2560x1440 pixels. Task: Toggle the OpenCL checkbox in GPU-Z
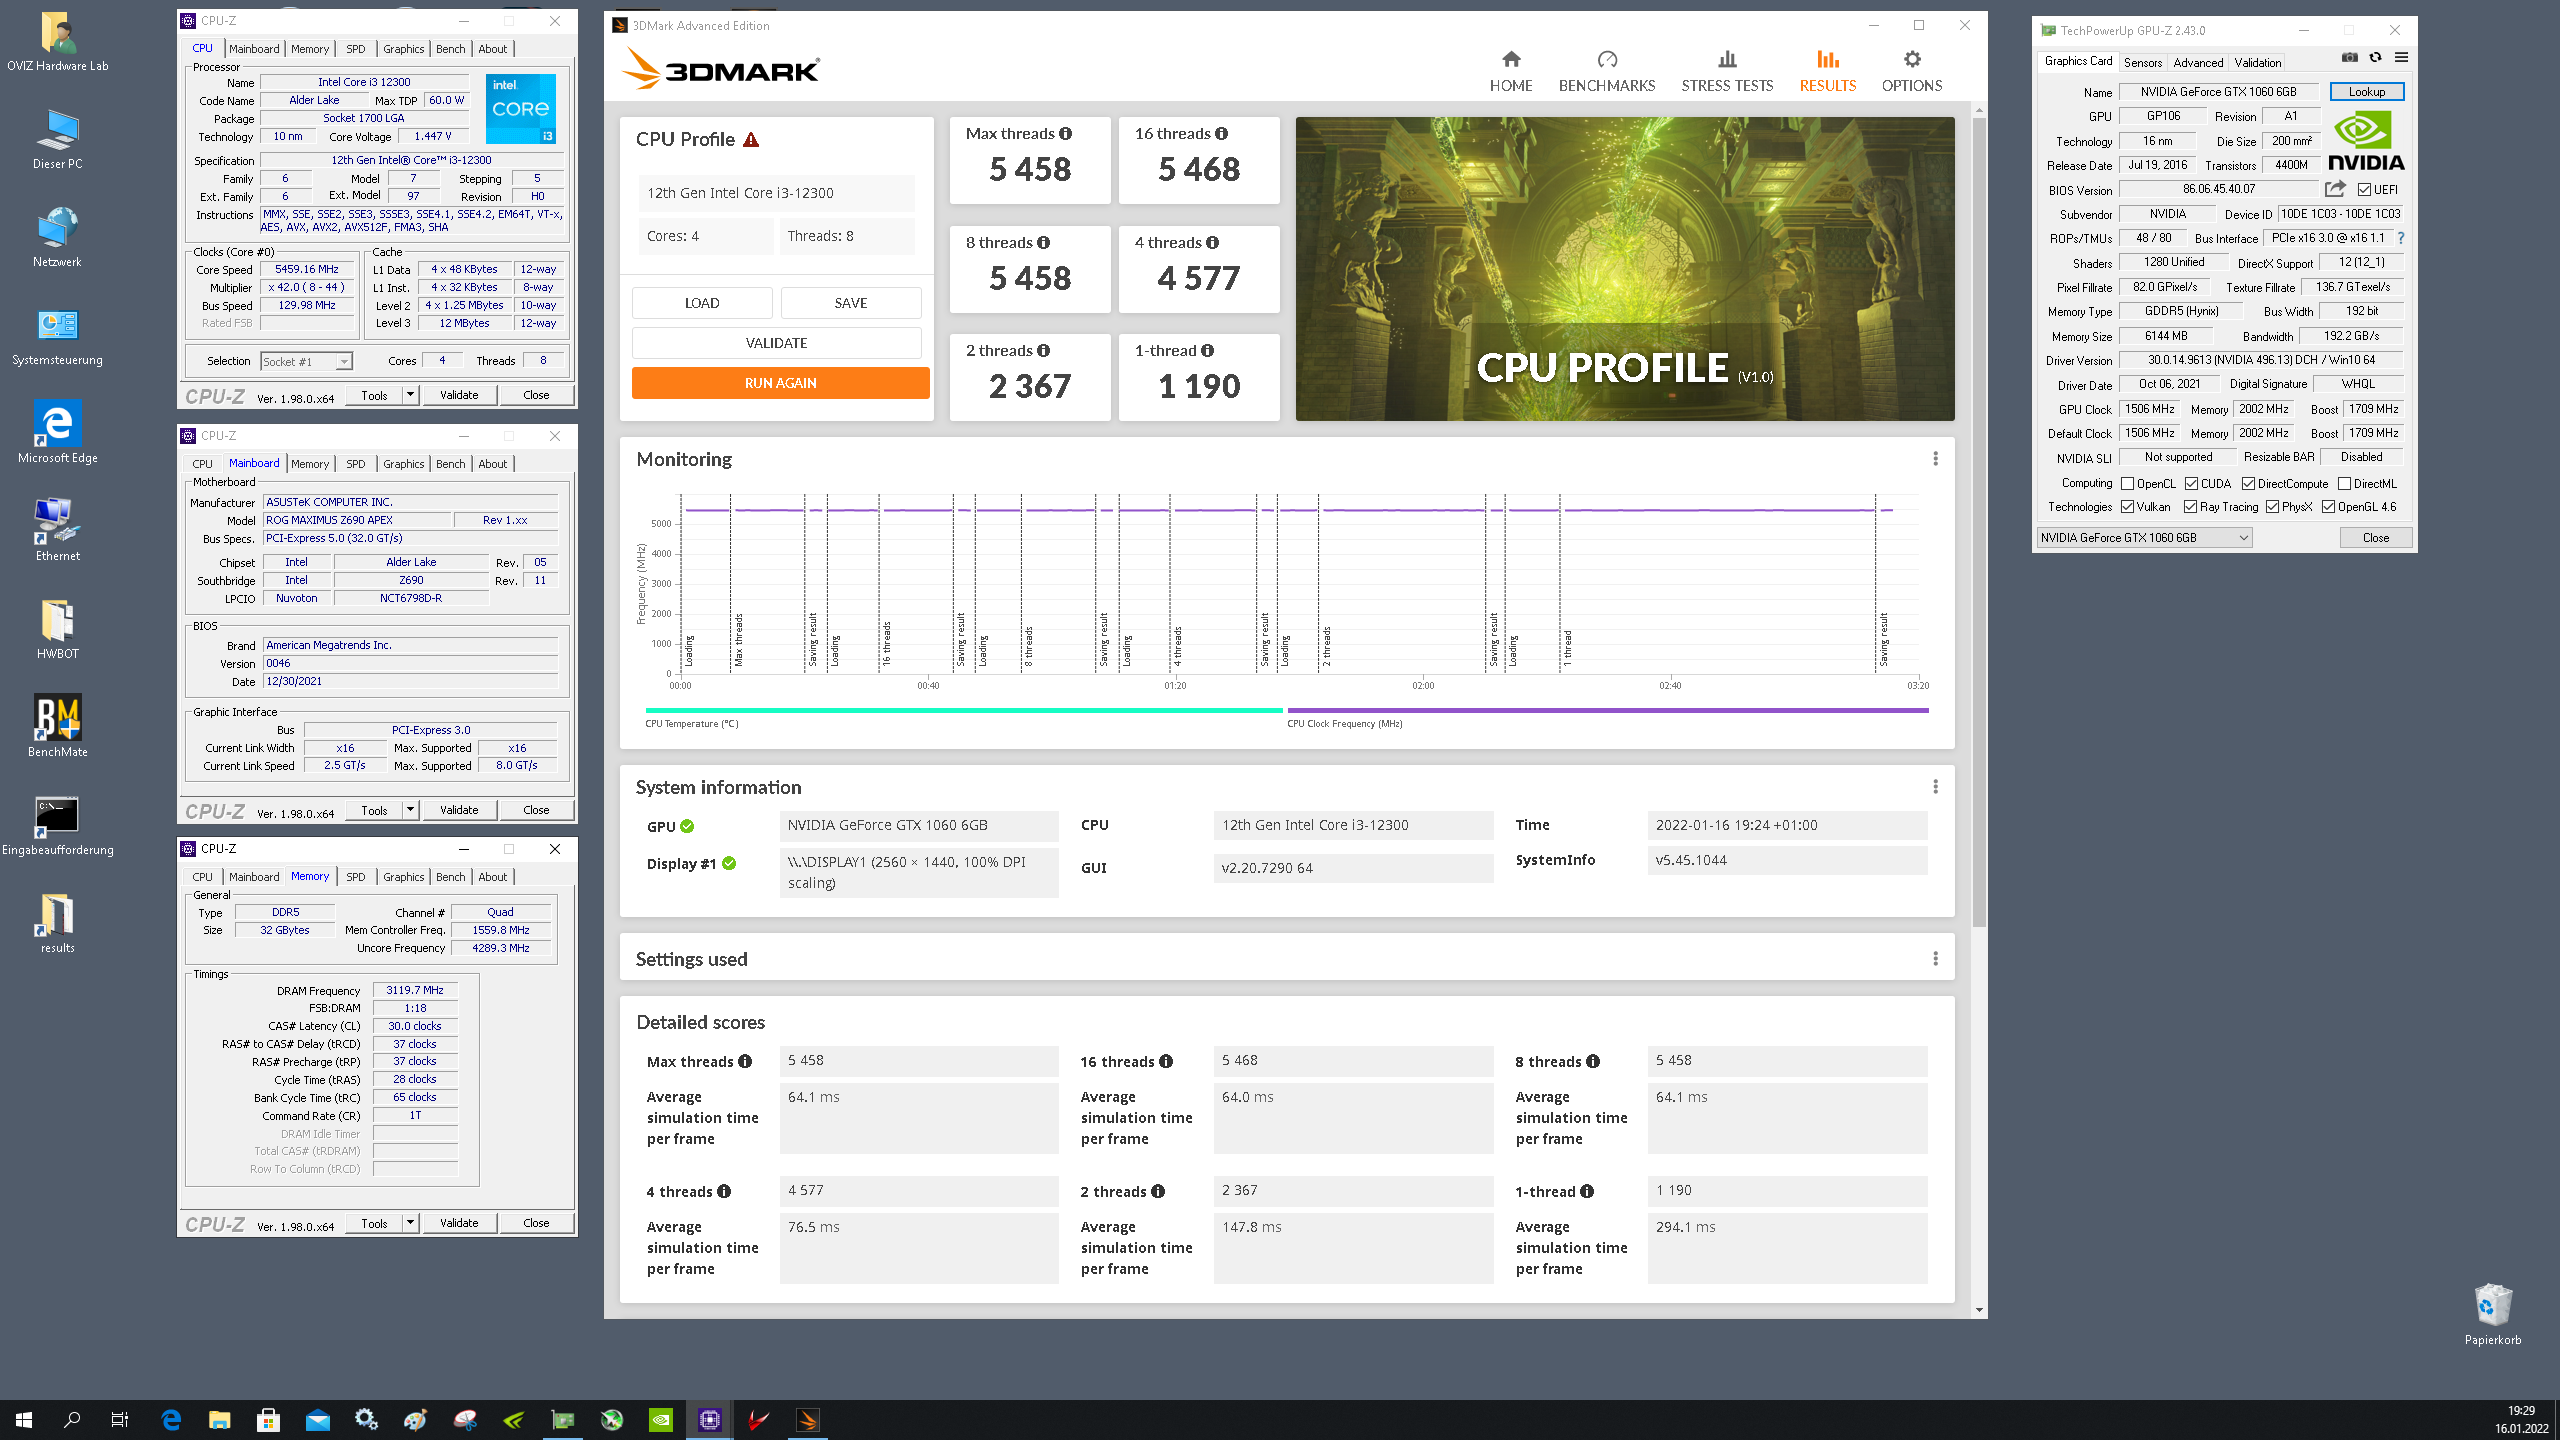click(x=2127, y=483)
